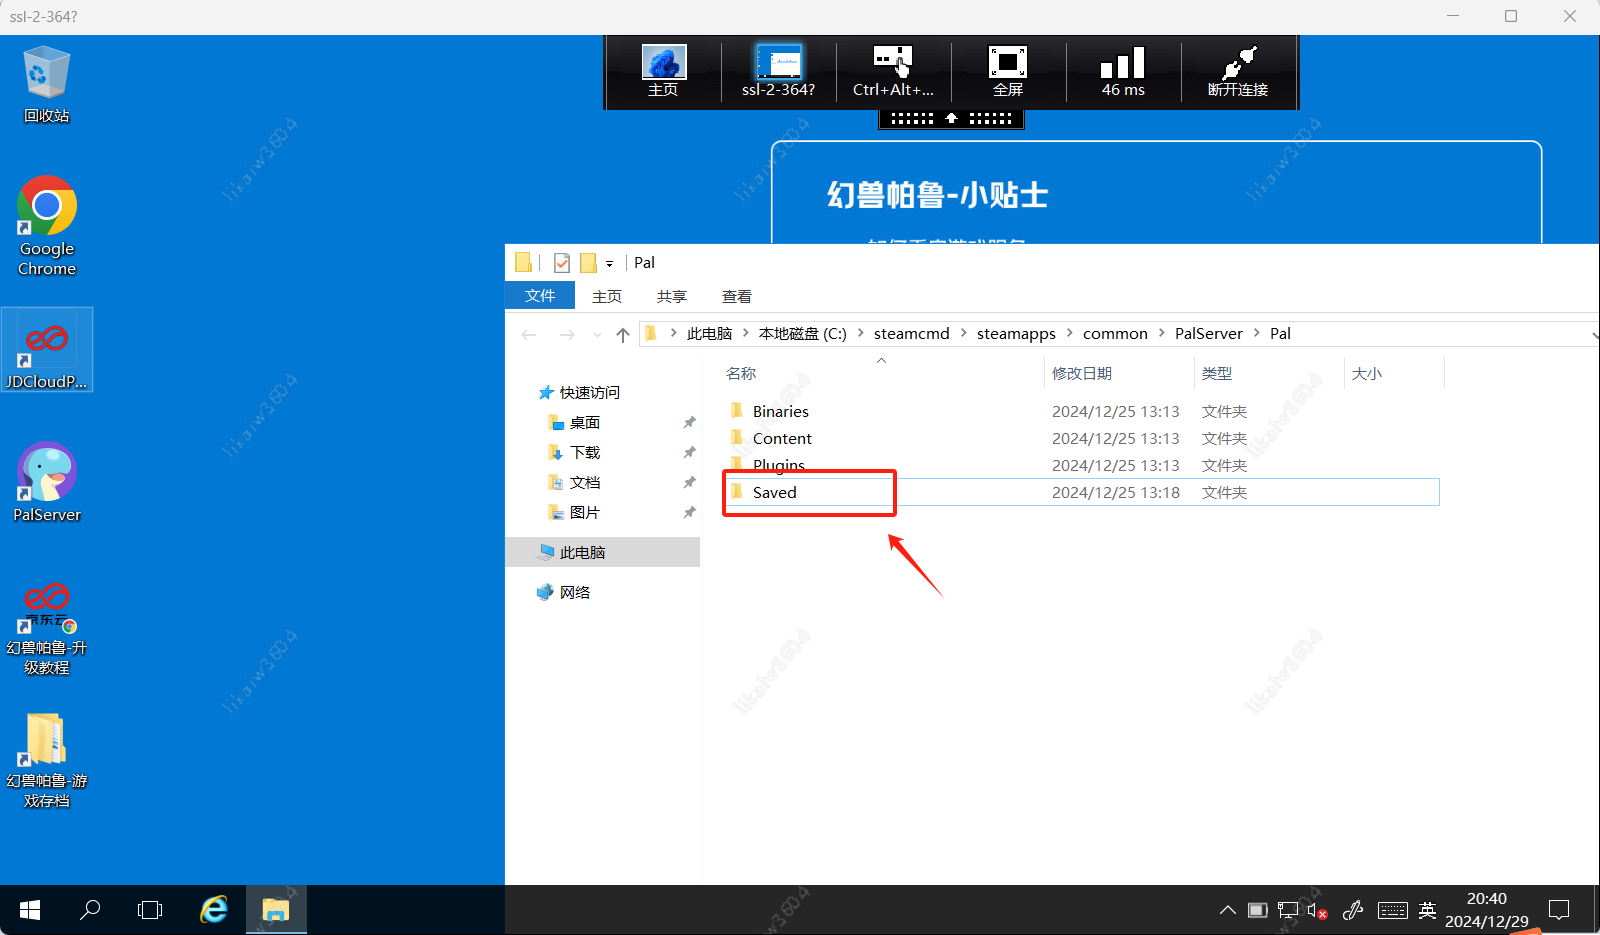Open the Customize Quick Access Toolbar dropdown
1600x935 pixels.
point(609,264)
